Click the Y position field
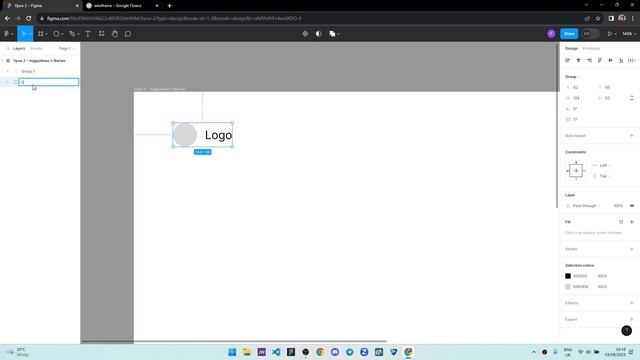This screenshot has width=640, height=360. [x=610, y=87]
